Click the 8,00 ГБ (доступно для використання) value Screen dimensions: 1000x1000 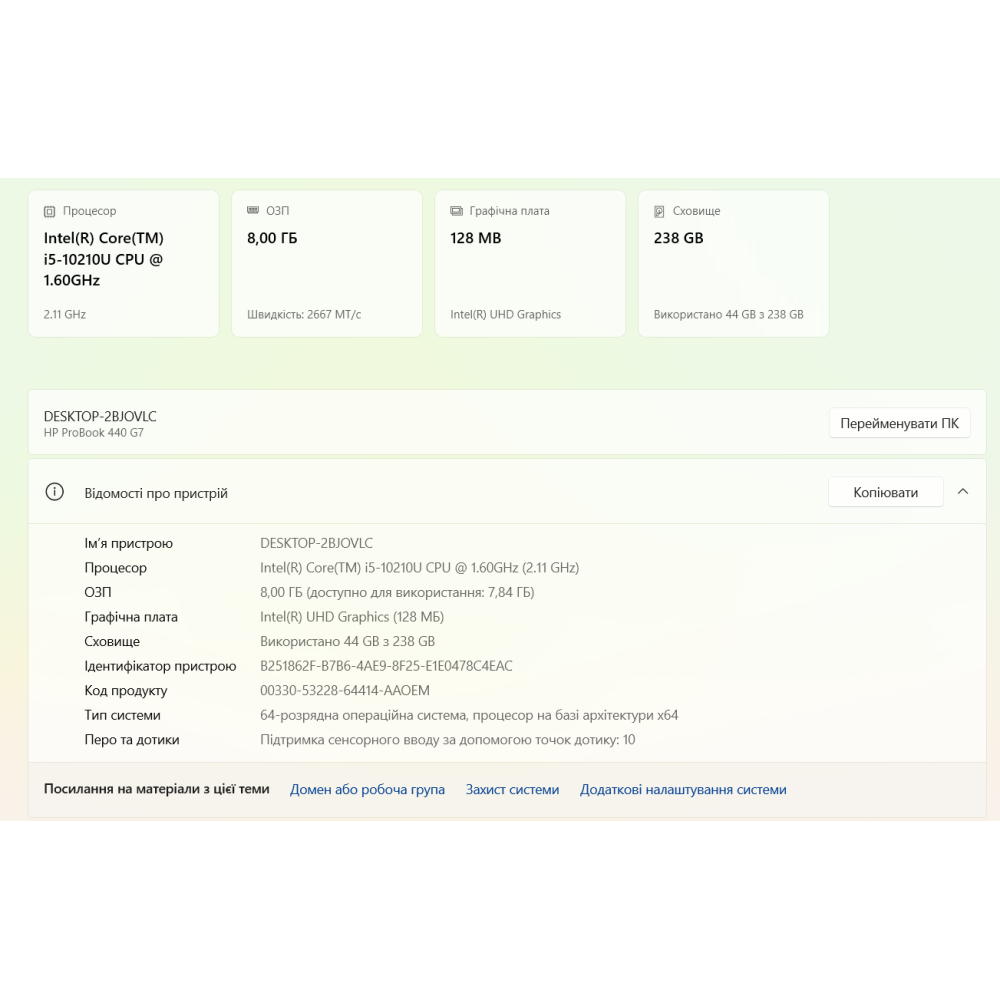pos(397,592)
